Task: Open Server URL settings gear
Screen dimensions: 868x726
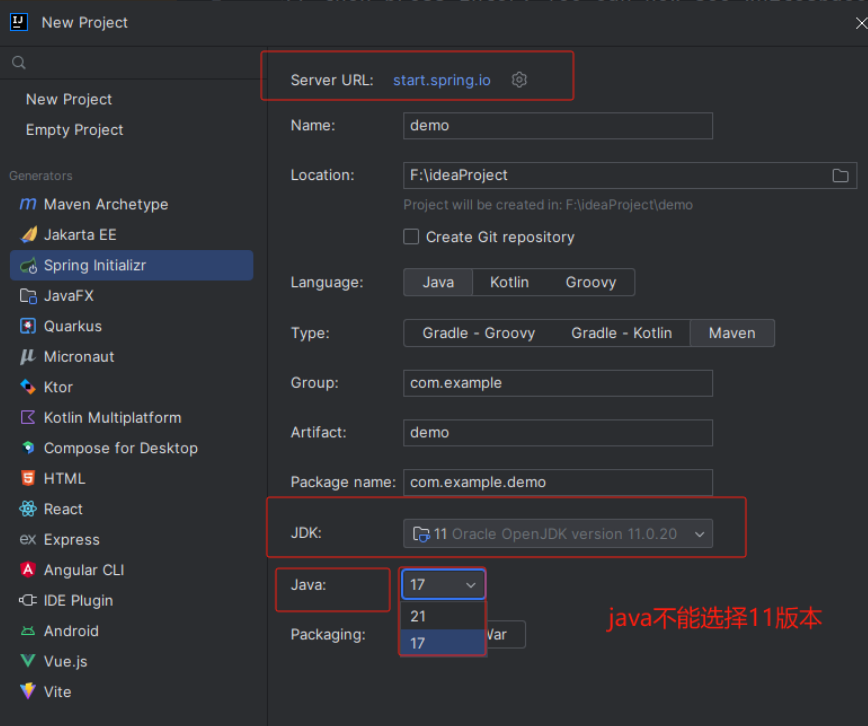Action: point(519,80)
